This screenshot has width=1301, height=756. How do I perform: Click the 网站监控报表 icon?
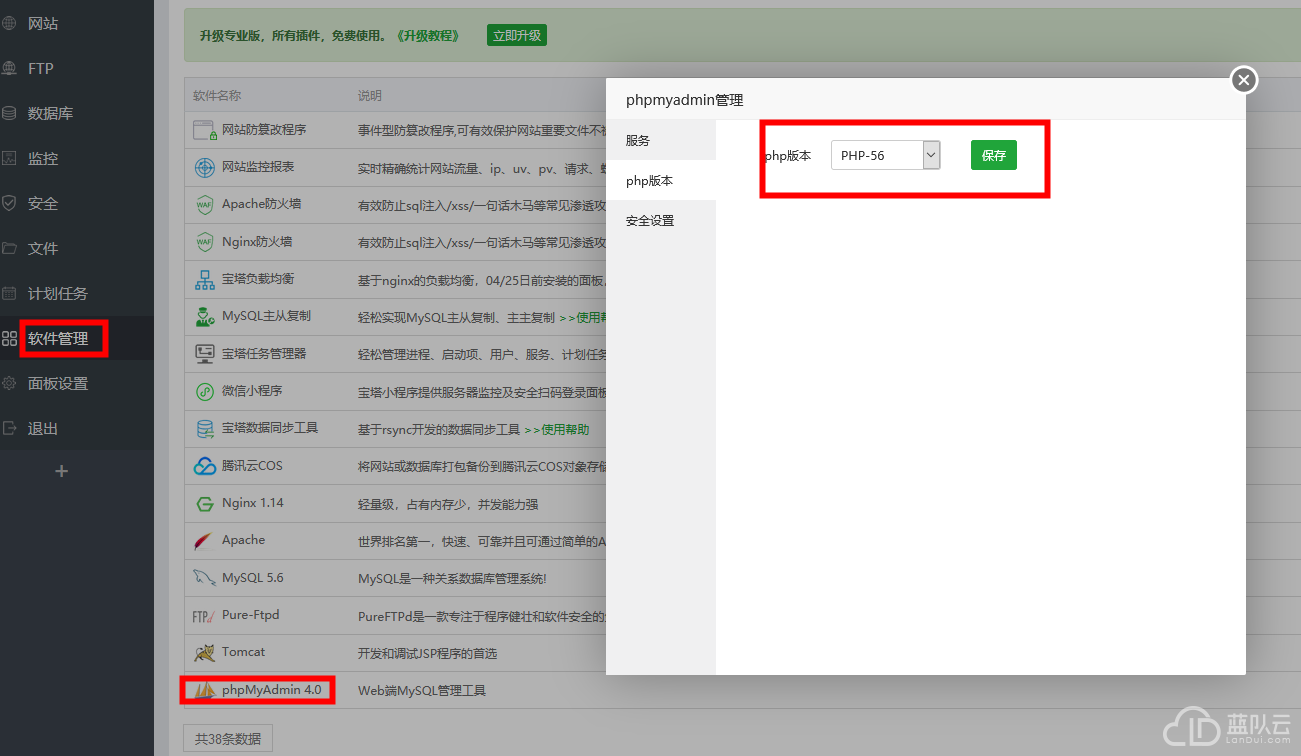[x=205, y=167]
